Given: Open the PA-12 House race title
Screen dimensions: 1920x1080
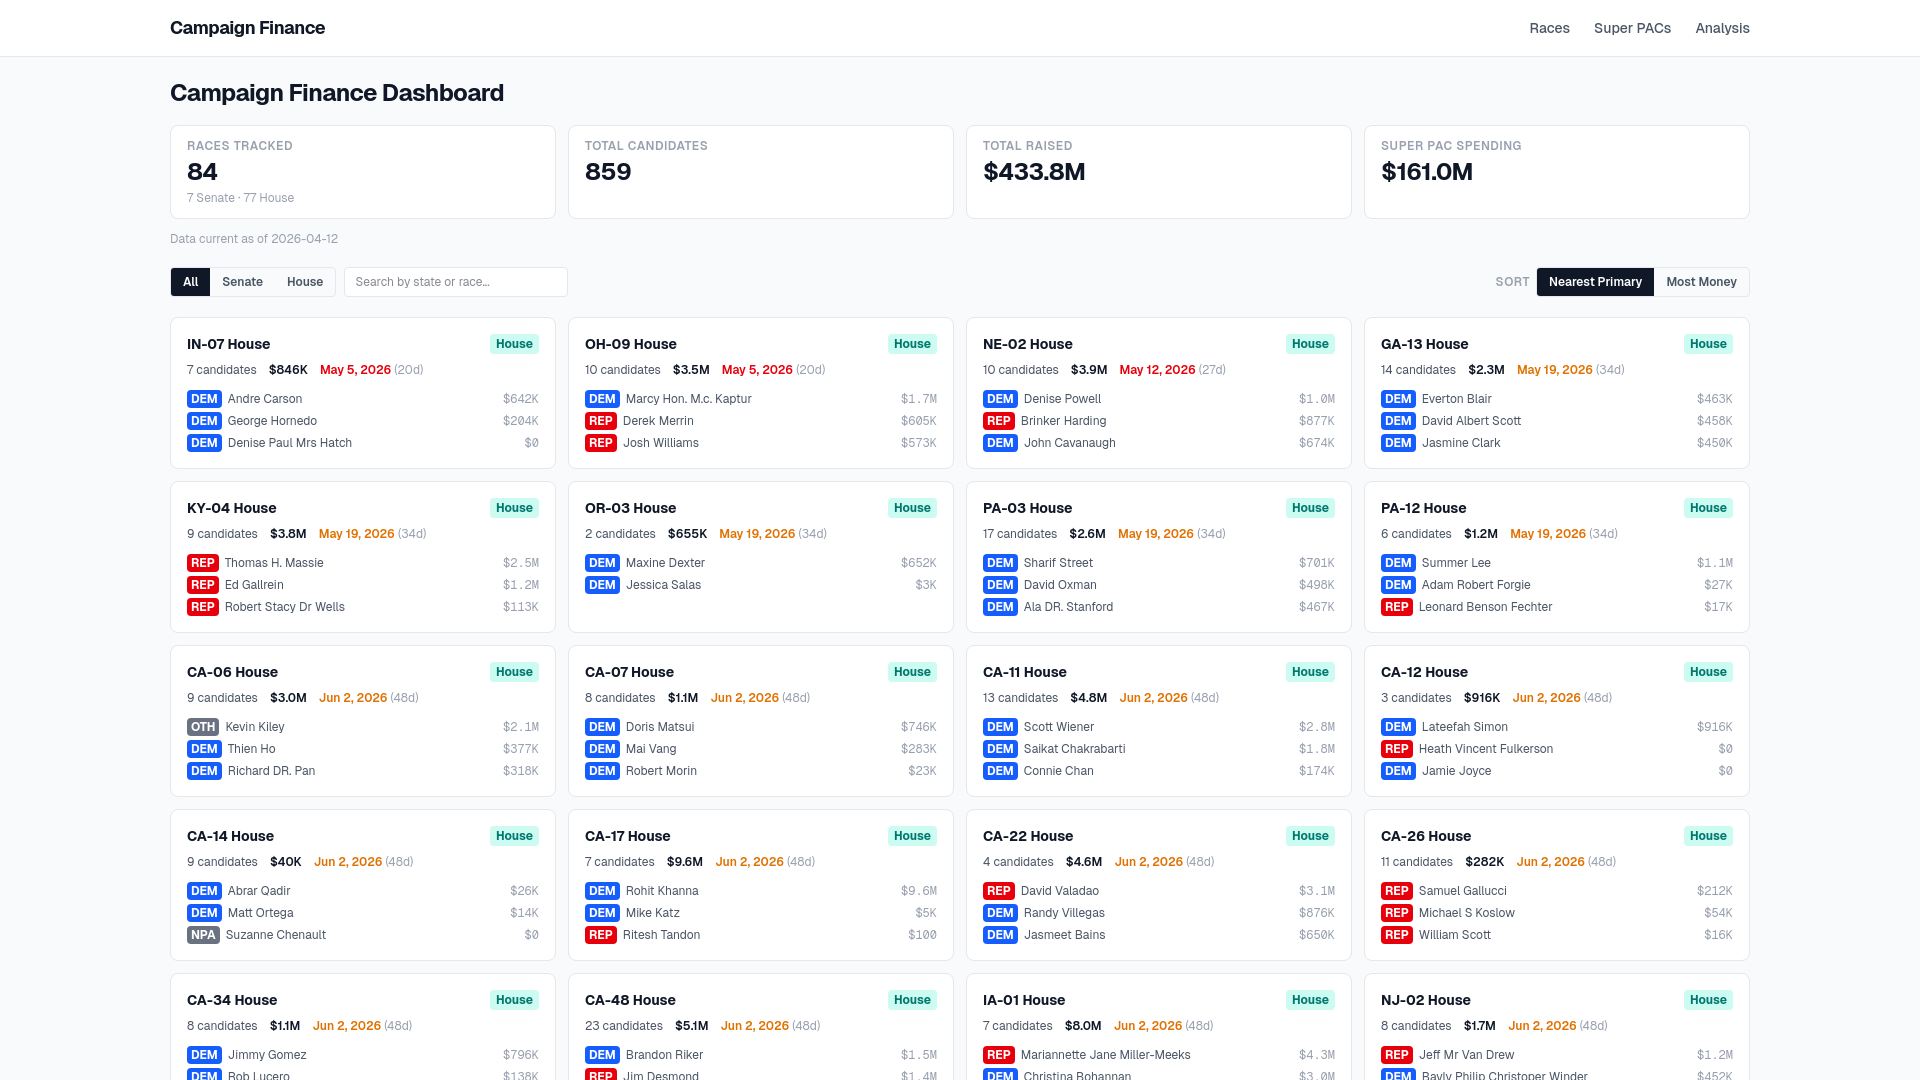Looking at the screenshot, I should click(1423, 508).
